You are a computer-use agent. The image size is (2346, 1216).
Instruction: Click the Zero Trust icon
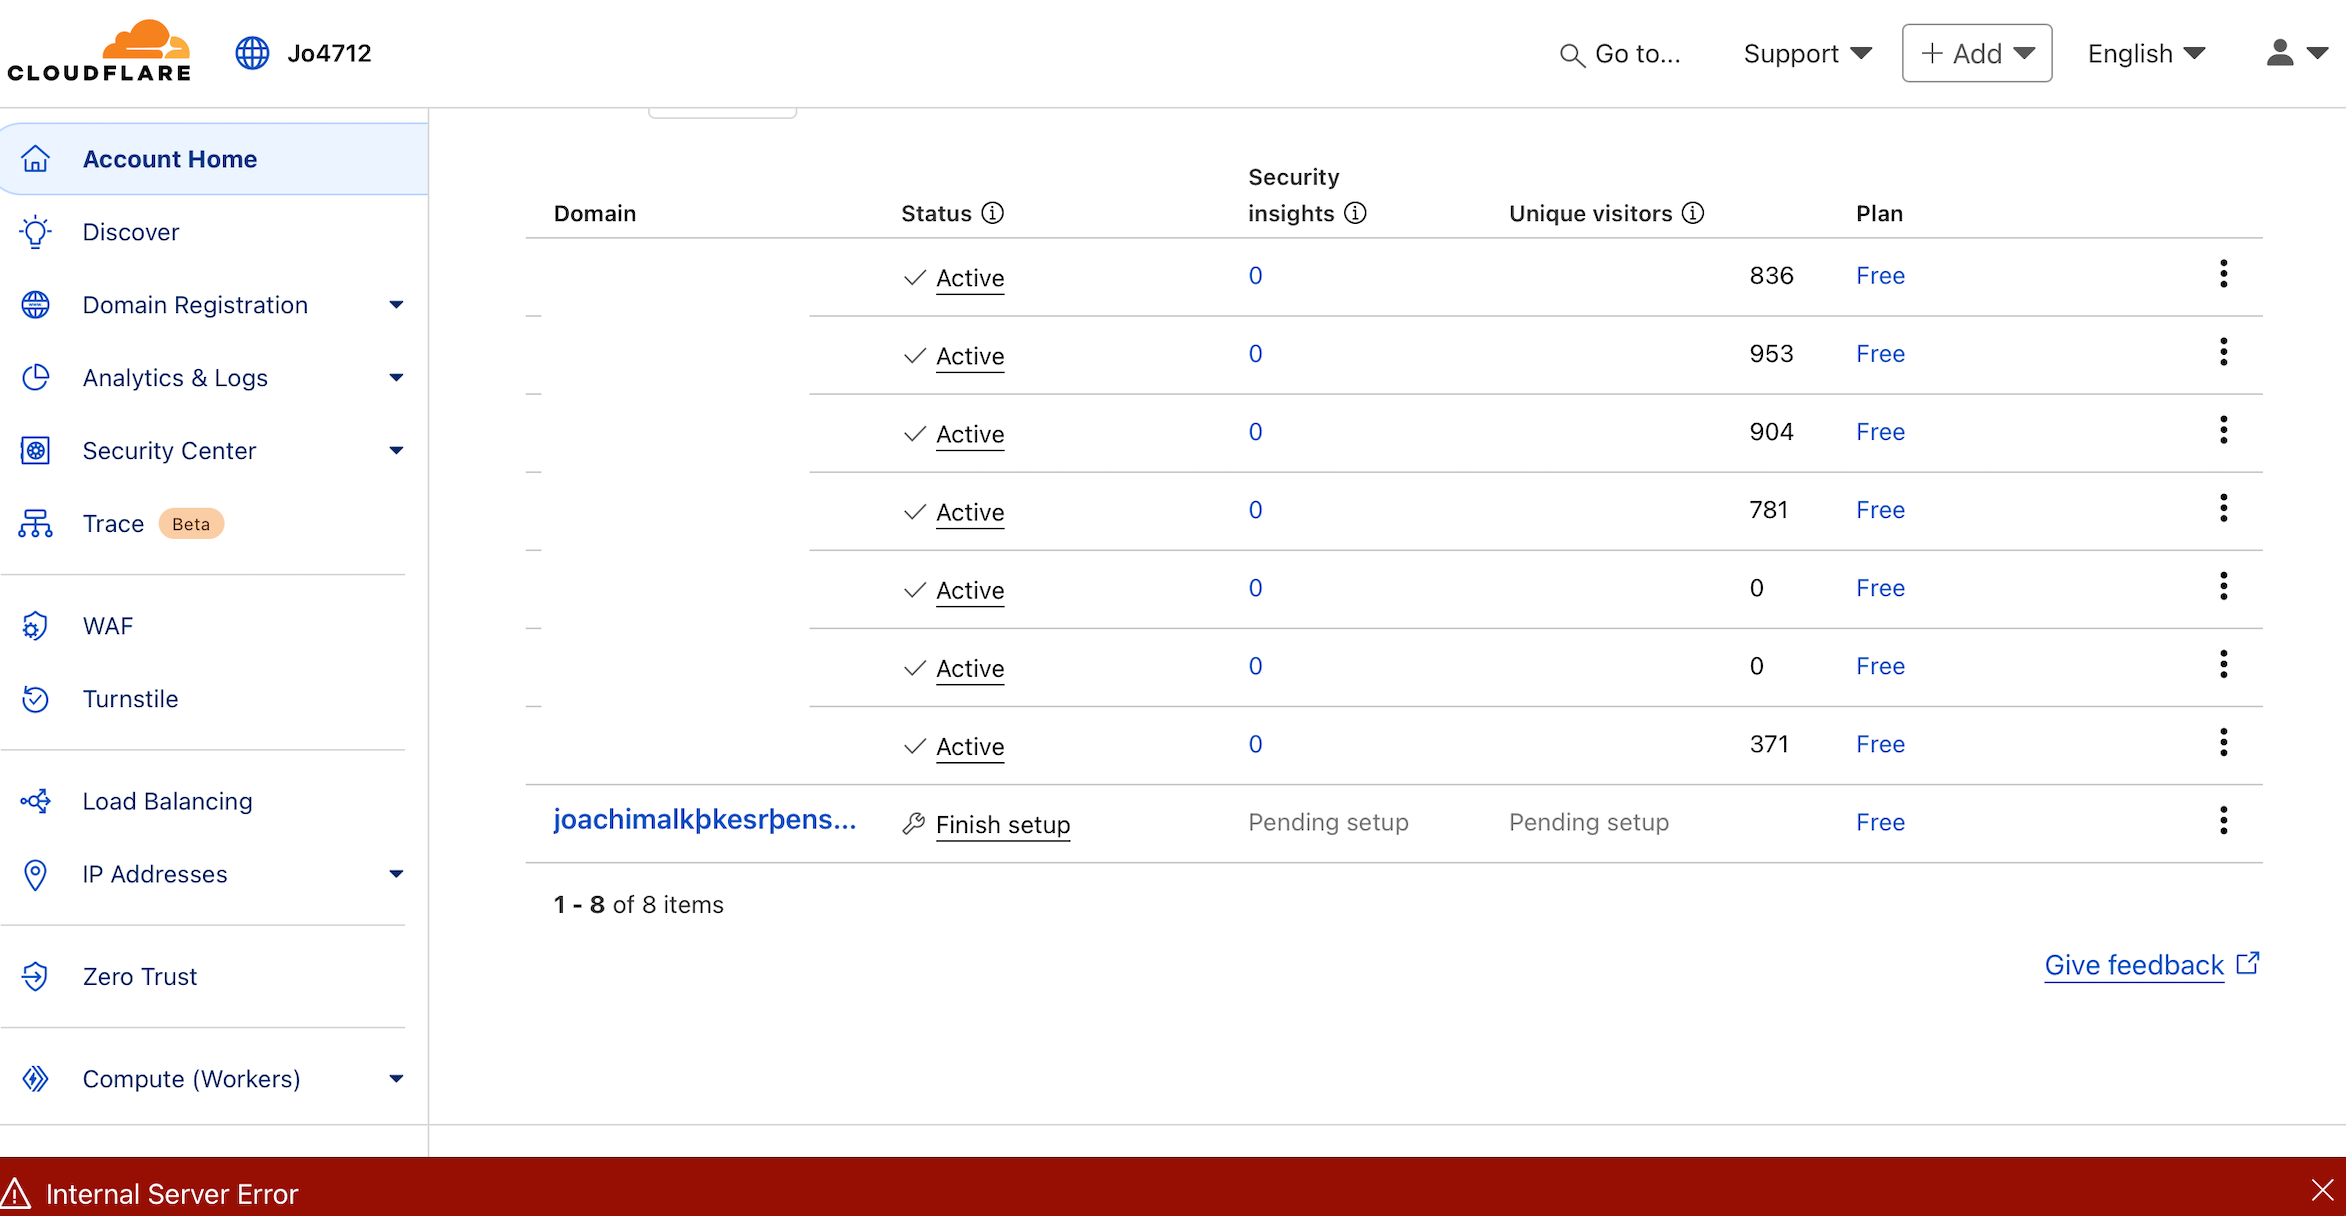click(36, 976)
